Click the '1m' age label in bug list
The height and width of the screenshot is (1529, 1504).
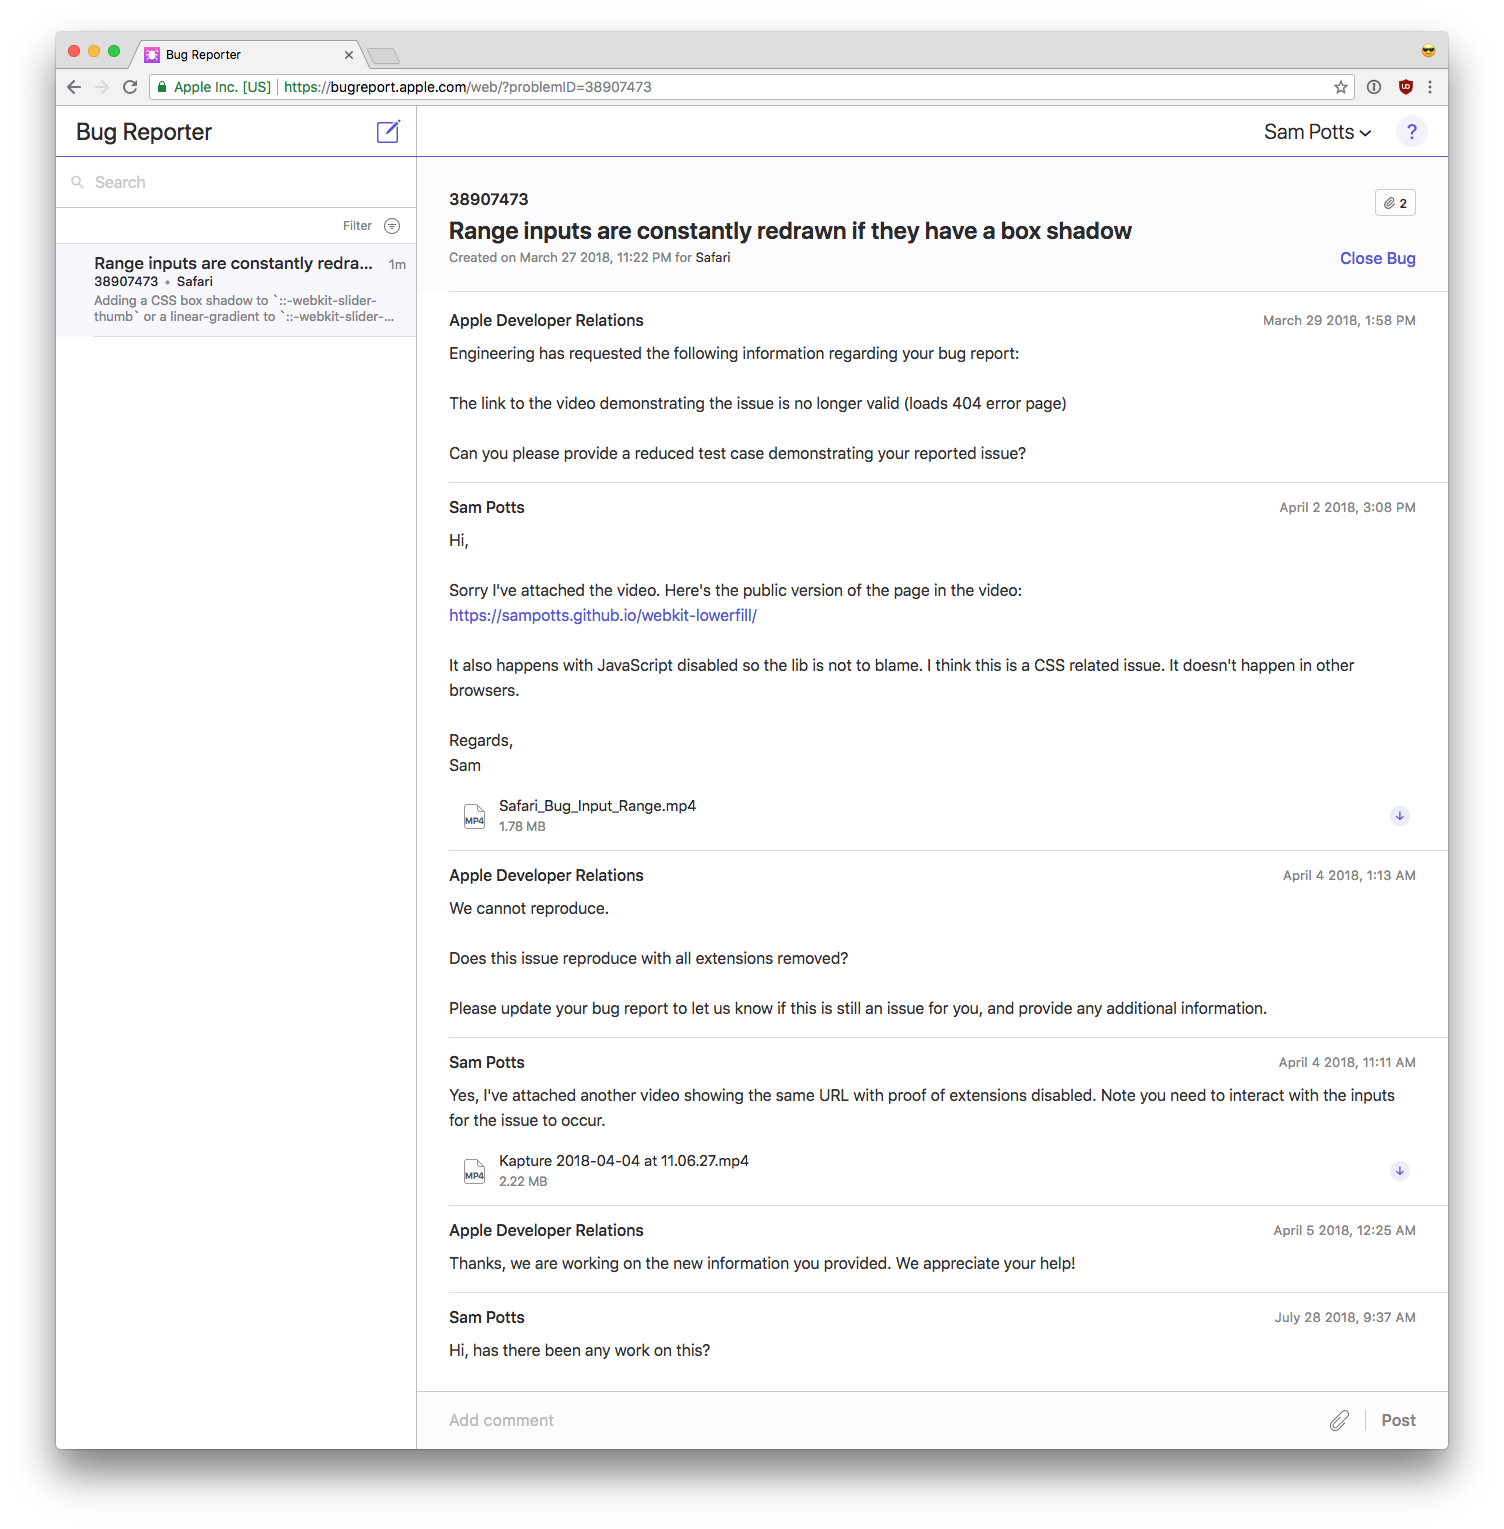tap(397, 265)
